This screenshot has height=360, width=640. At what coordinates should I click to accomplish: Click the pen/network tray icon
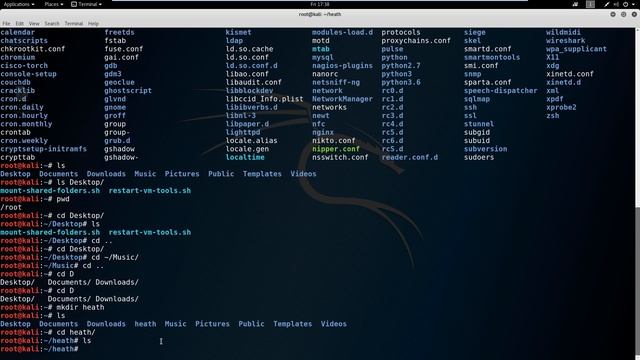[607, 4]
